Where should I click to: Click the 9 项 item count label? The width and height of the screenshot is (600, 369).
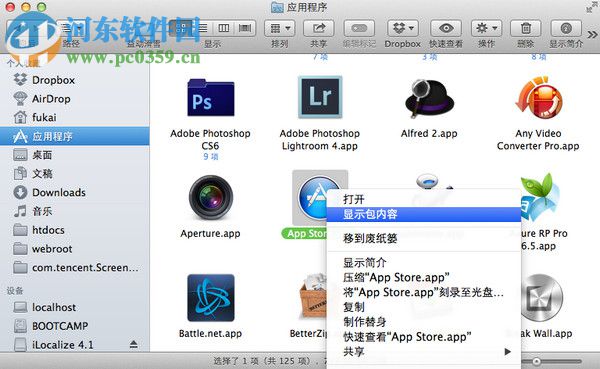[210, 157]
